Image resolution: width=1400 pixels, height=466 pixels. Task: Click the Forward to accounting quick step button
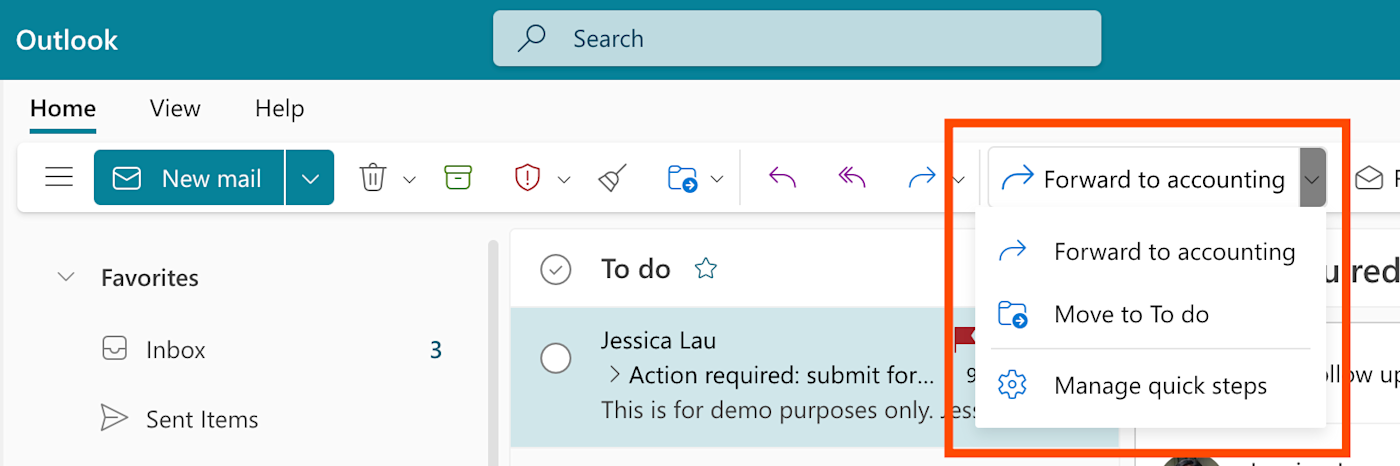point(1143,179)
